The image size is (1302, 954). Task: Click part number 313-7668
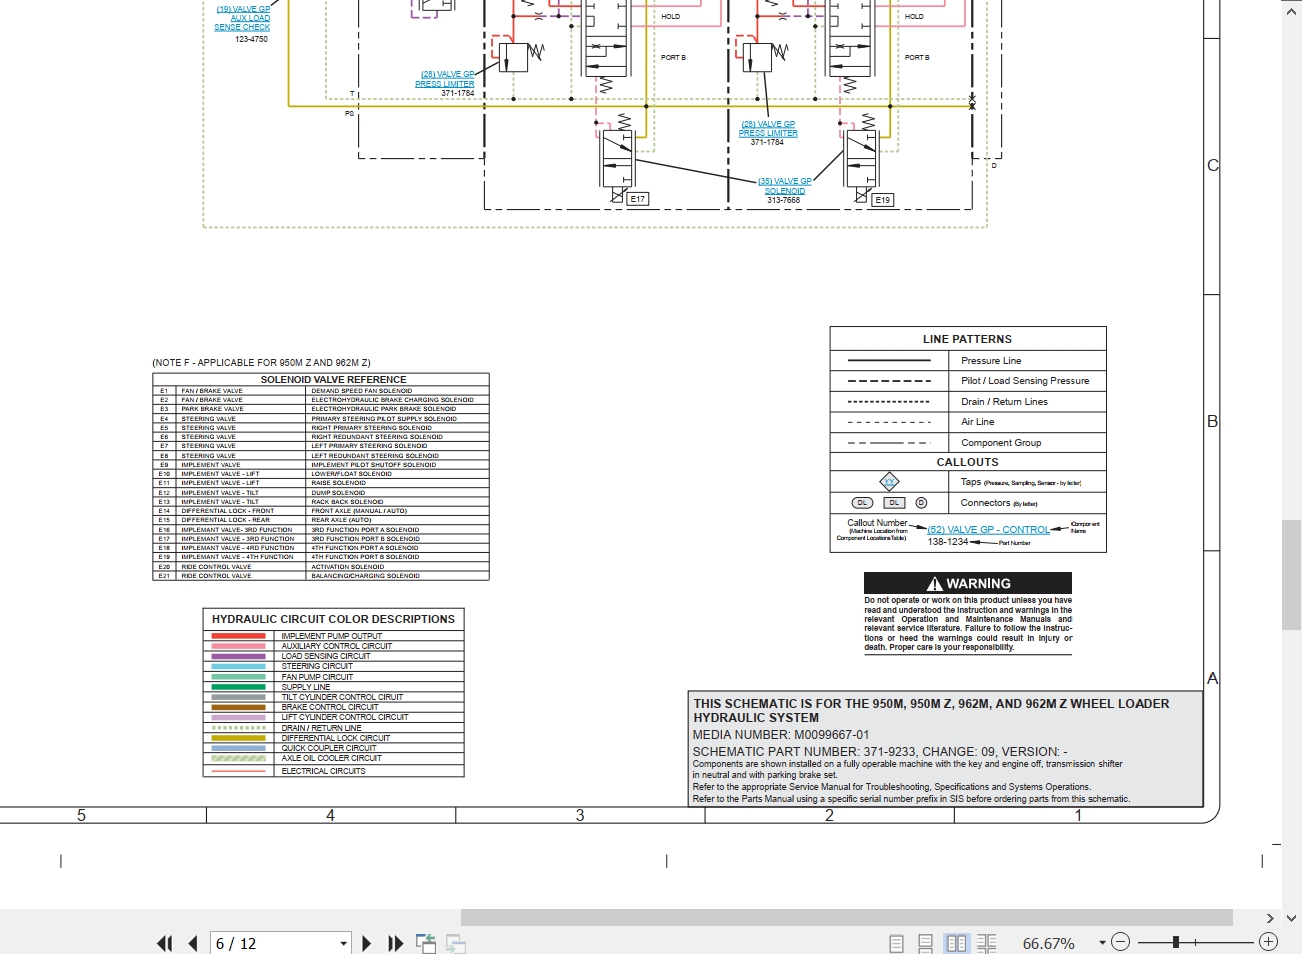[x=784, y=200]
